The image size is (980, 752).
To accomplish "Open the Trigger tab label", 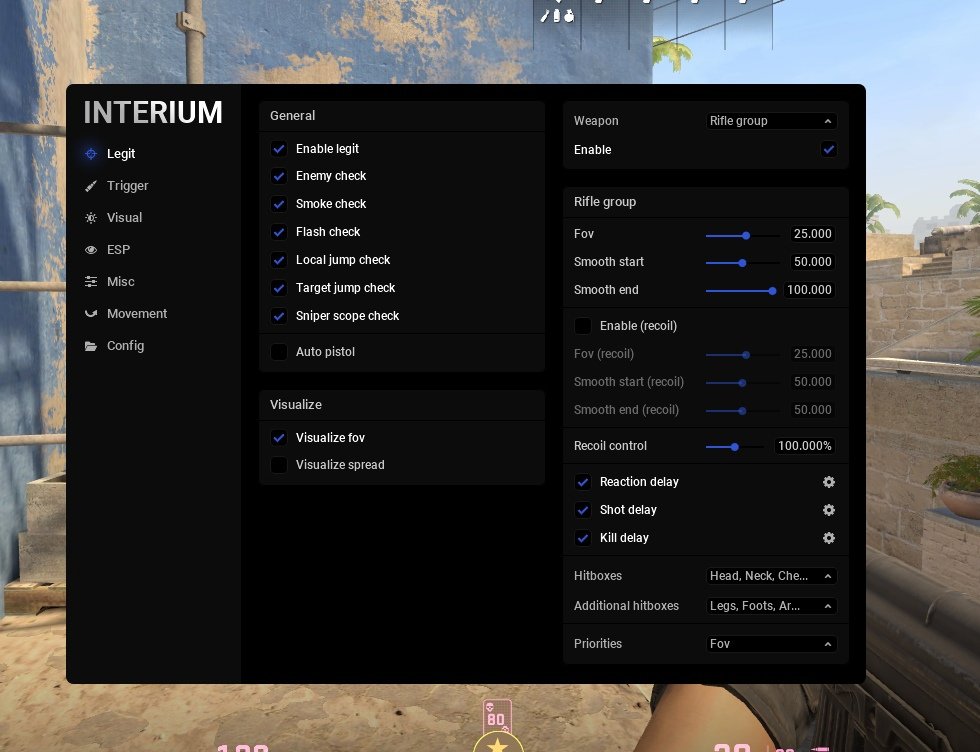I will (x=128, y=186).
